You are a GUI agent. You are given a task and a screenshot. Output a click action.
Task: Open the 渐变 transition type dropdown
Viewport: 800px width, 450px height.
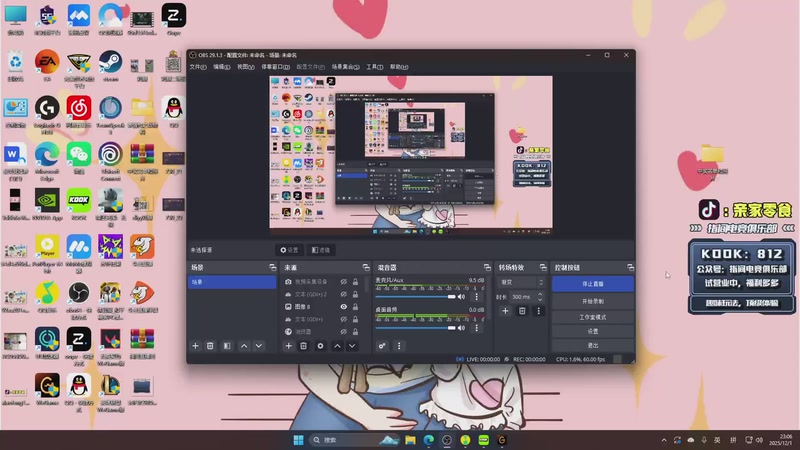(x=522, y=282)
